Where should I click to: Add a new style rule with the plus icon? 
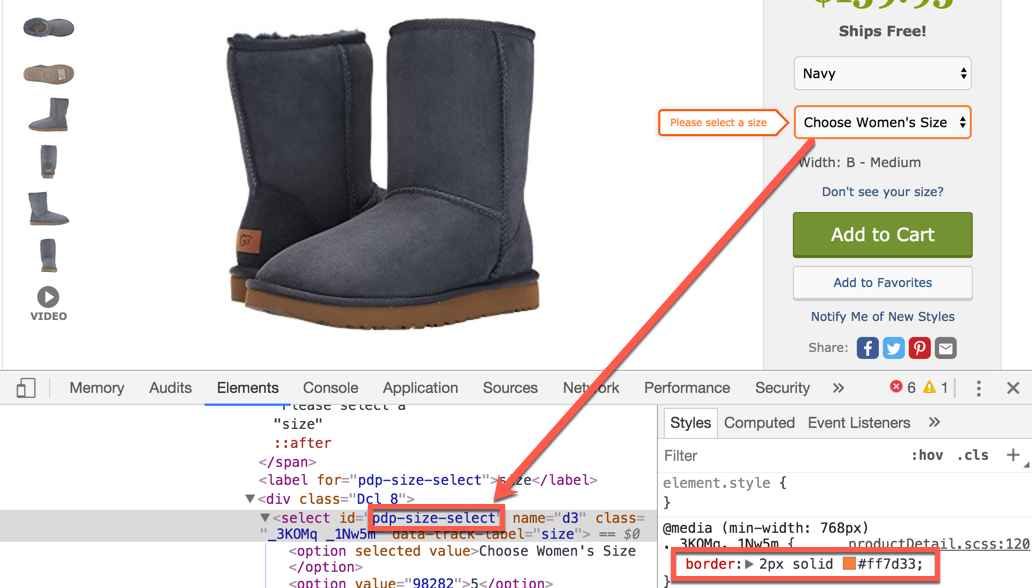click(1013, 454)
